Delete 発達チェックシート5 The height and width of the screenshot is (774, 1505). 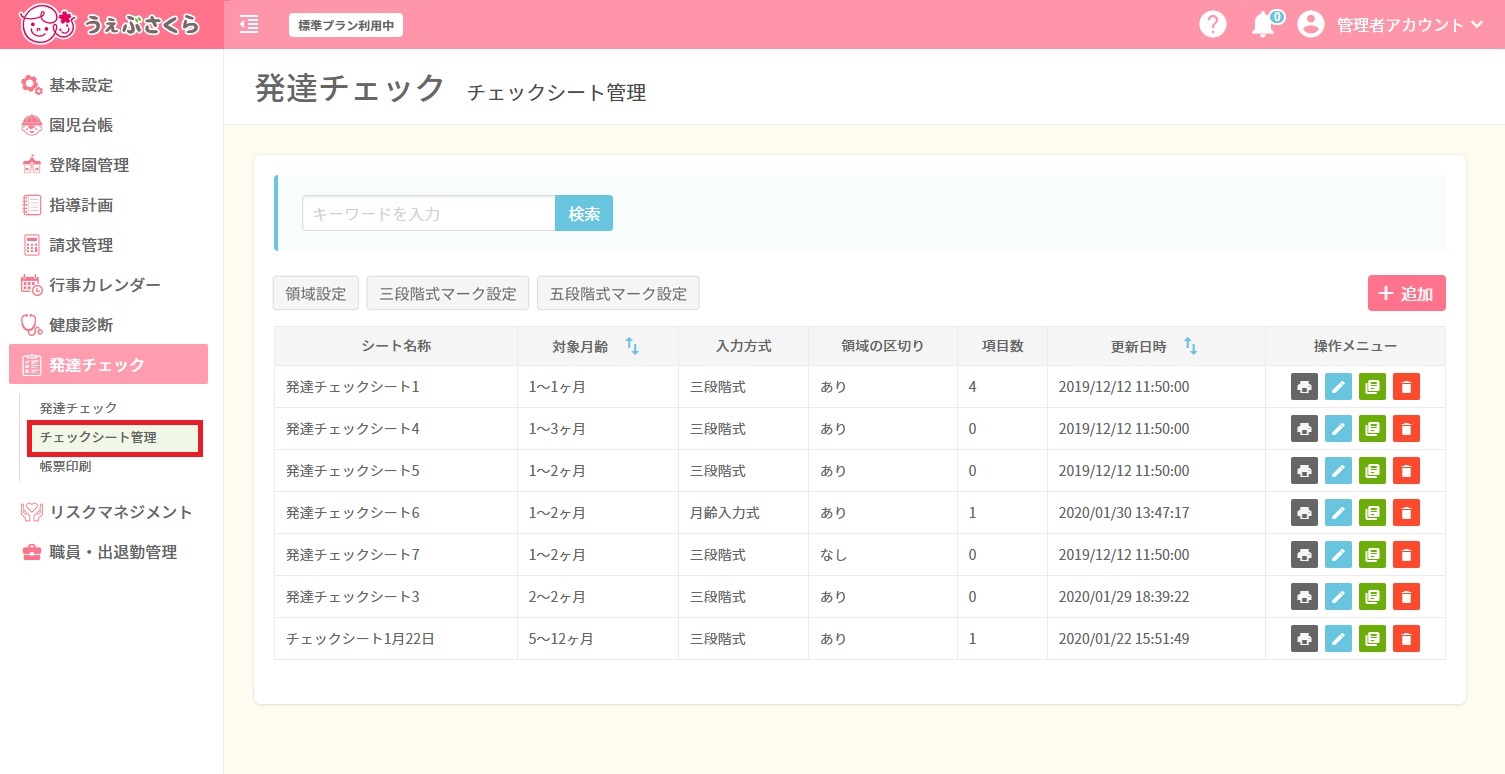pos(1406,471)
